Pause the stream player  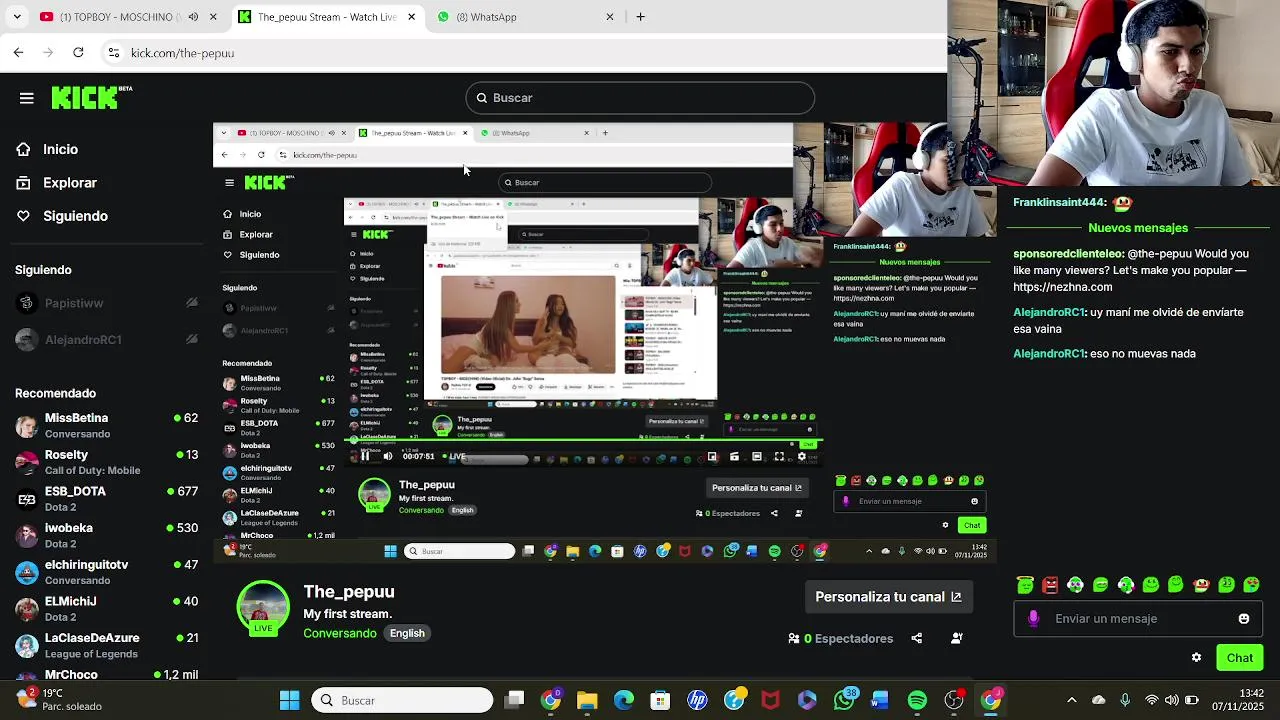pos(365,456)
